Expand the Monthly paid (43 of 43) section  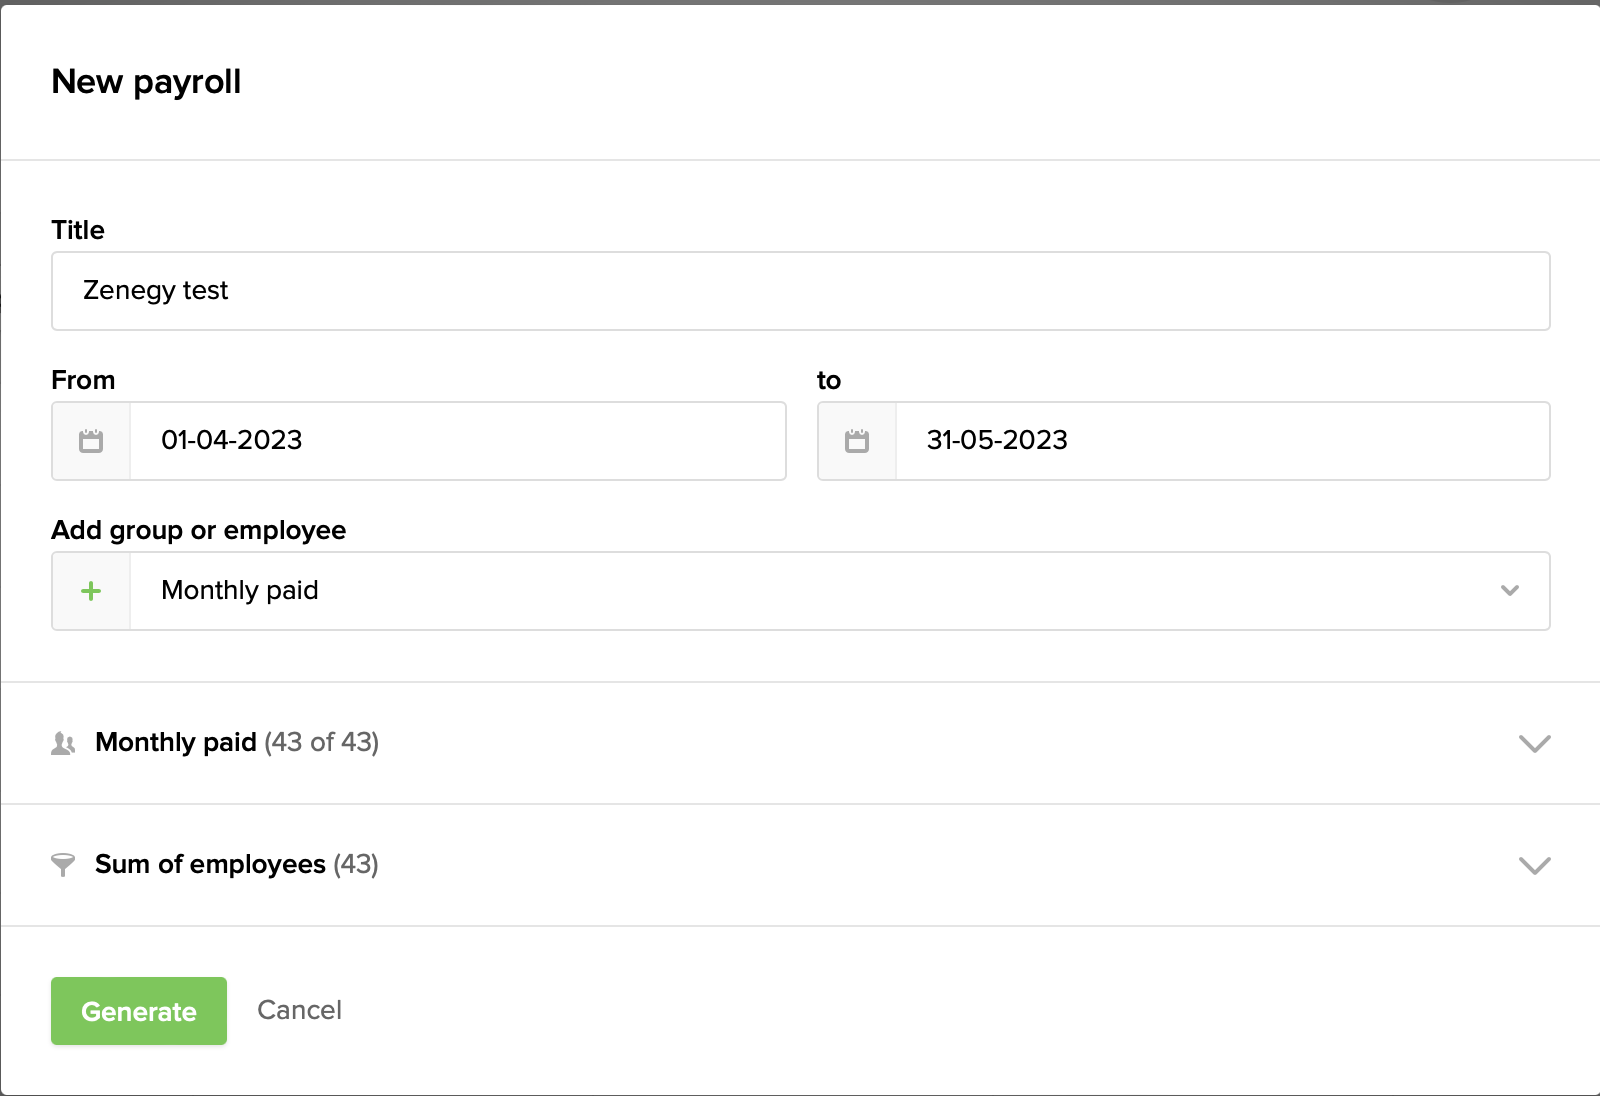[1533, 743]
